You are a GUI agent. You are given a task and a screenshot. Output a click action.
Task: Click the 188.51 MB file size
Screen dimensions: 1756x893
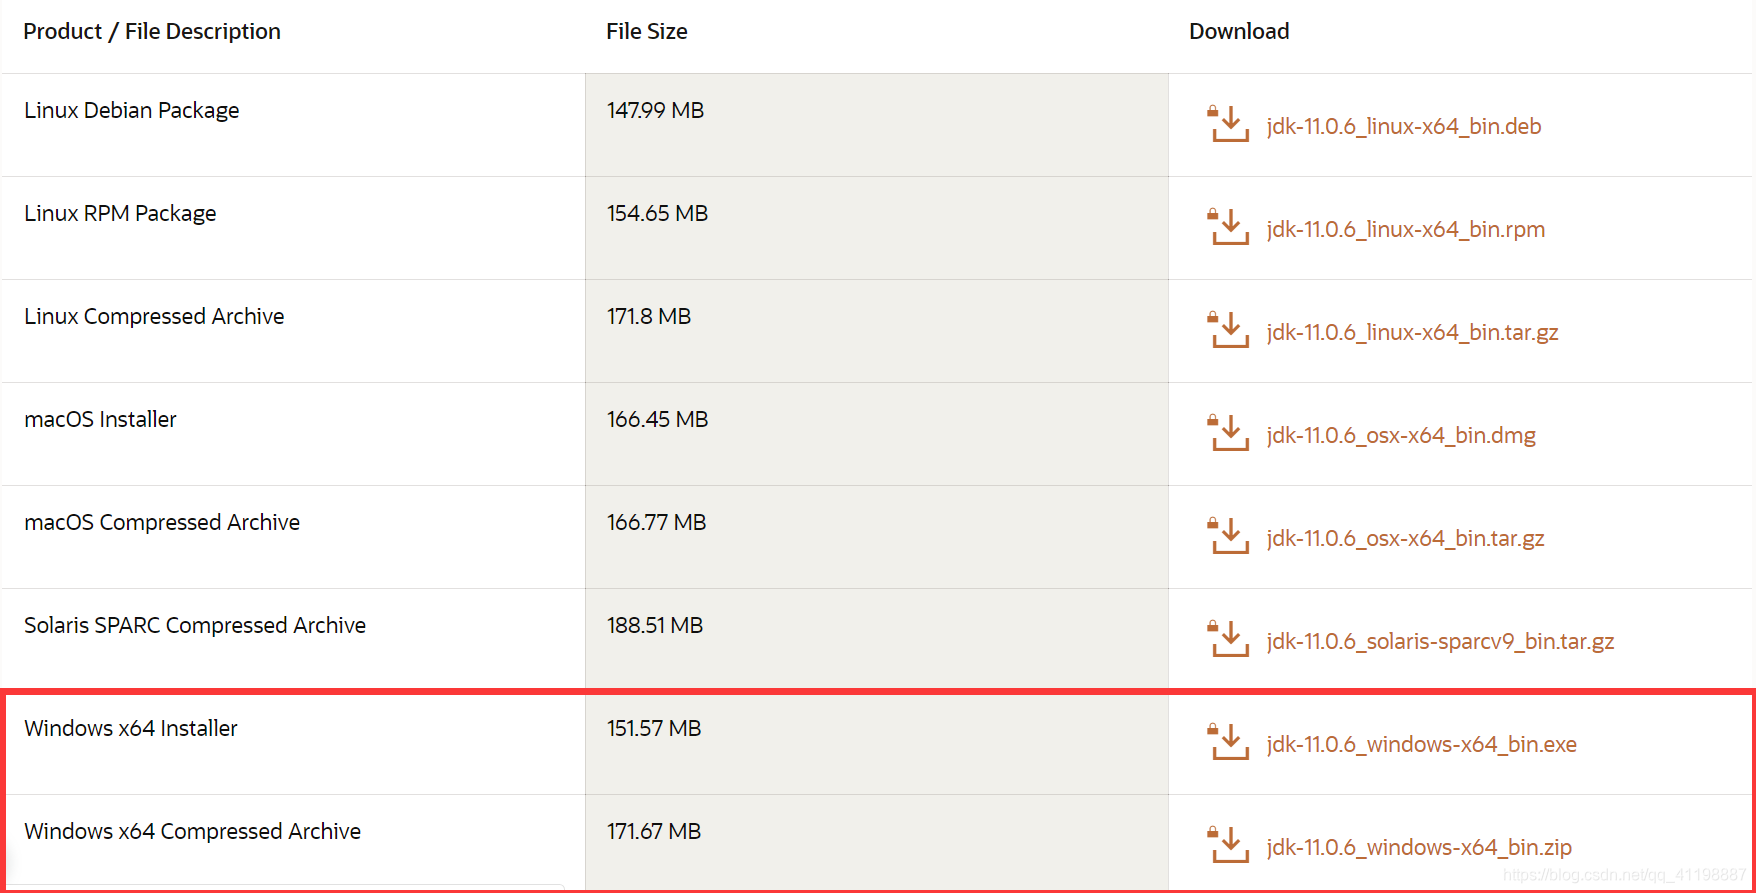pyautogui.click(x=655, y=626)
